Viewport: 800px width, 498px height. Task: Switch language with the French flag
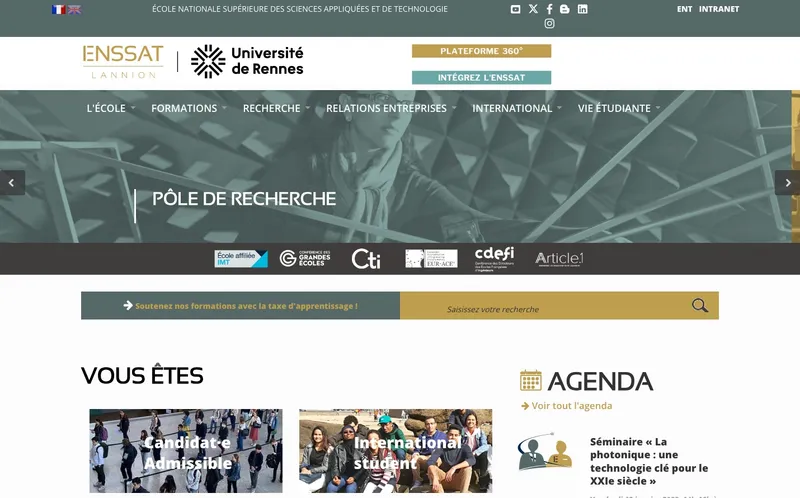(58, 9)
